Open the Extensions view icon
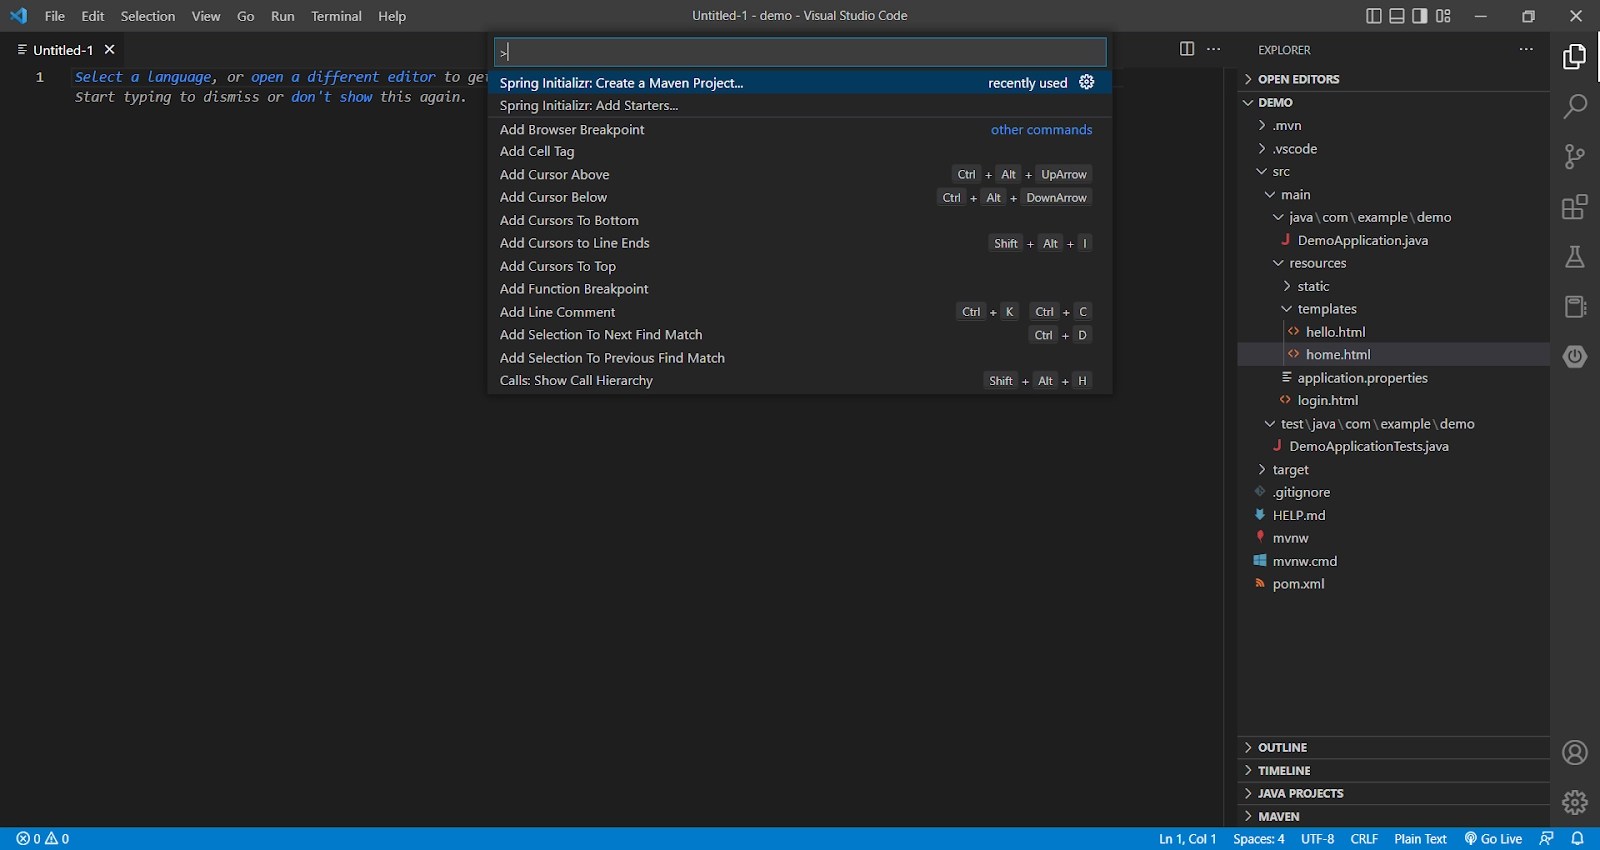This screenshot has height=850, width=1600. (x=1574, y=207)
